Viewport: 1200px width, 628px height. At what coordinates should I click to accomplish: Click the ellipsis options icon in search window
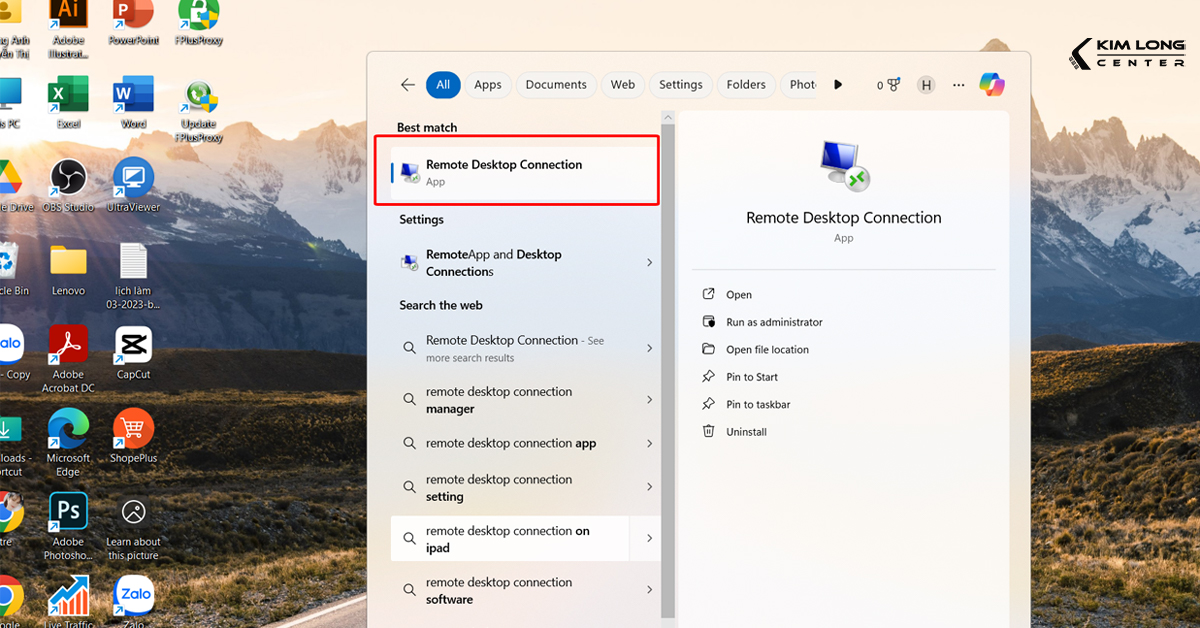point(958,85)
